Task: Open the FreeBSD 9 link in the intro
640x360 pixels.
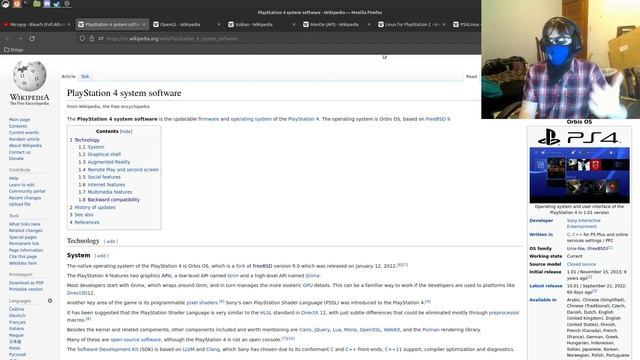Action: click(x=438, y=119)
